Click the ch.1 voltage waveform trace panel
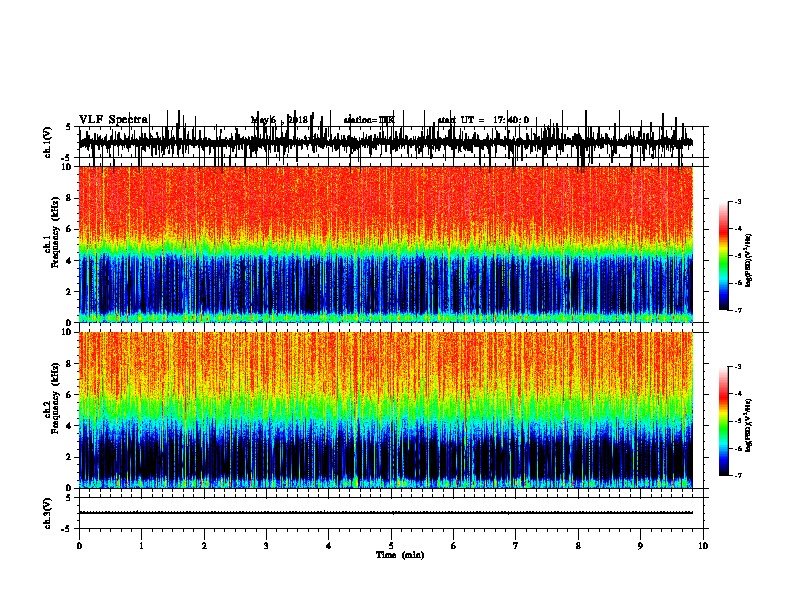The height and width of the screenshot is (612, 792). (391, 142)
